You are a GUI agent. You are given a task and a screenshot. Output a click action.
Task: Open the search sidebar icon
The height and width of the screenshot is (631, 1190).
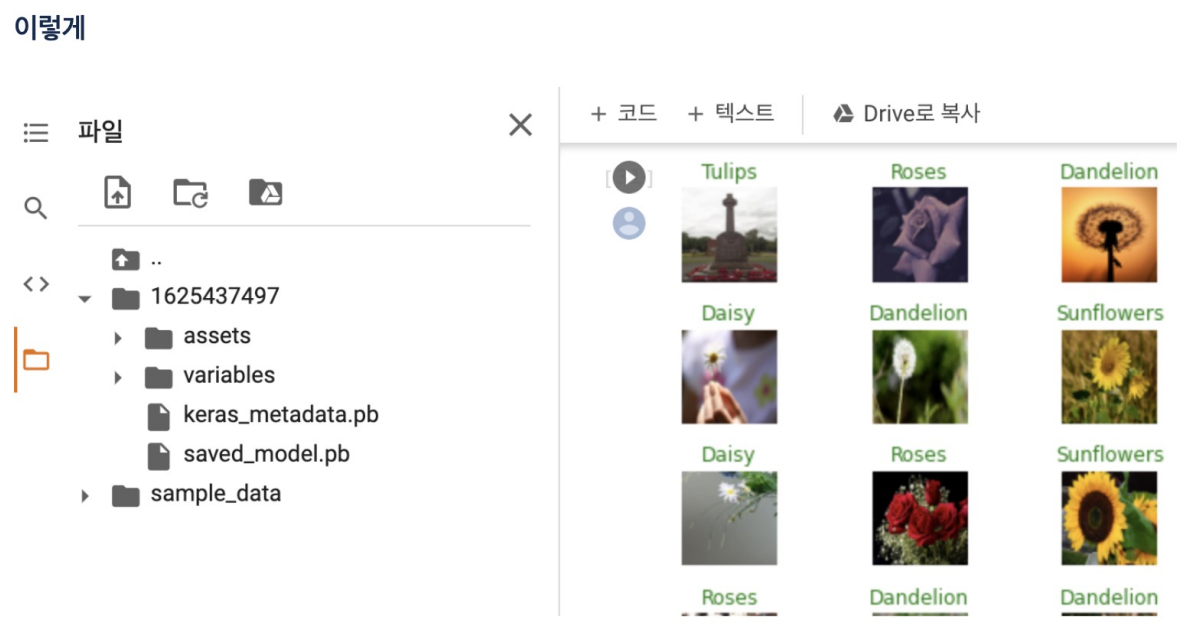tap(36, 207)
